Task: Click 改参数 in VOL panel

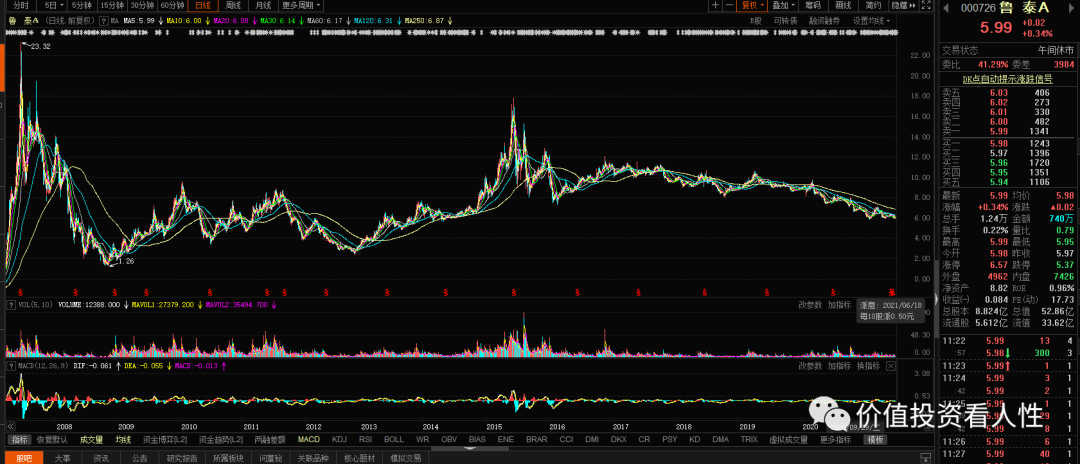Action: tap(810, 304)
